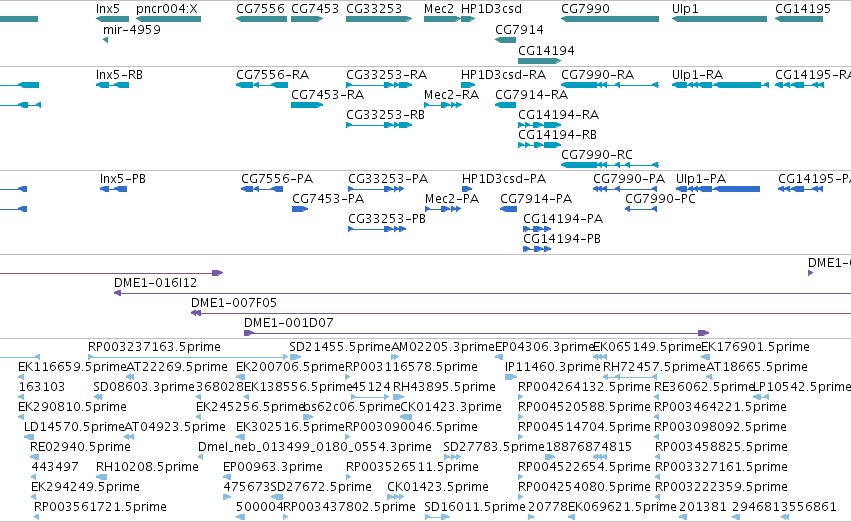
Task: Select the Mec2 gene label
Action: tap(439, 9)
